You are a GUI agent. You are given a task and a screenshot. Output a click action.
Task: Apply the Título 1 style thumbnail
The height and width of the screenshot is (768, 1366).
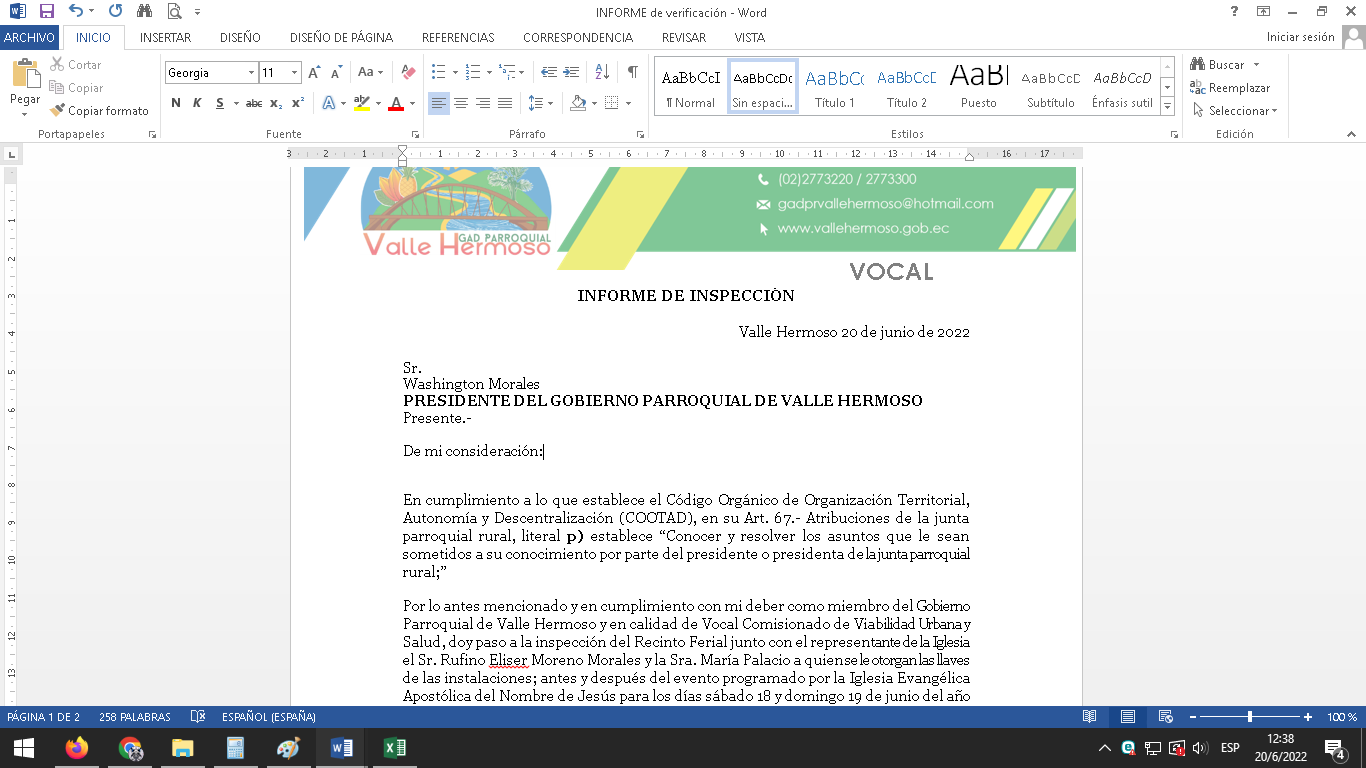tap(834, 86)
